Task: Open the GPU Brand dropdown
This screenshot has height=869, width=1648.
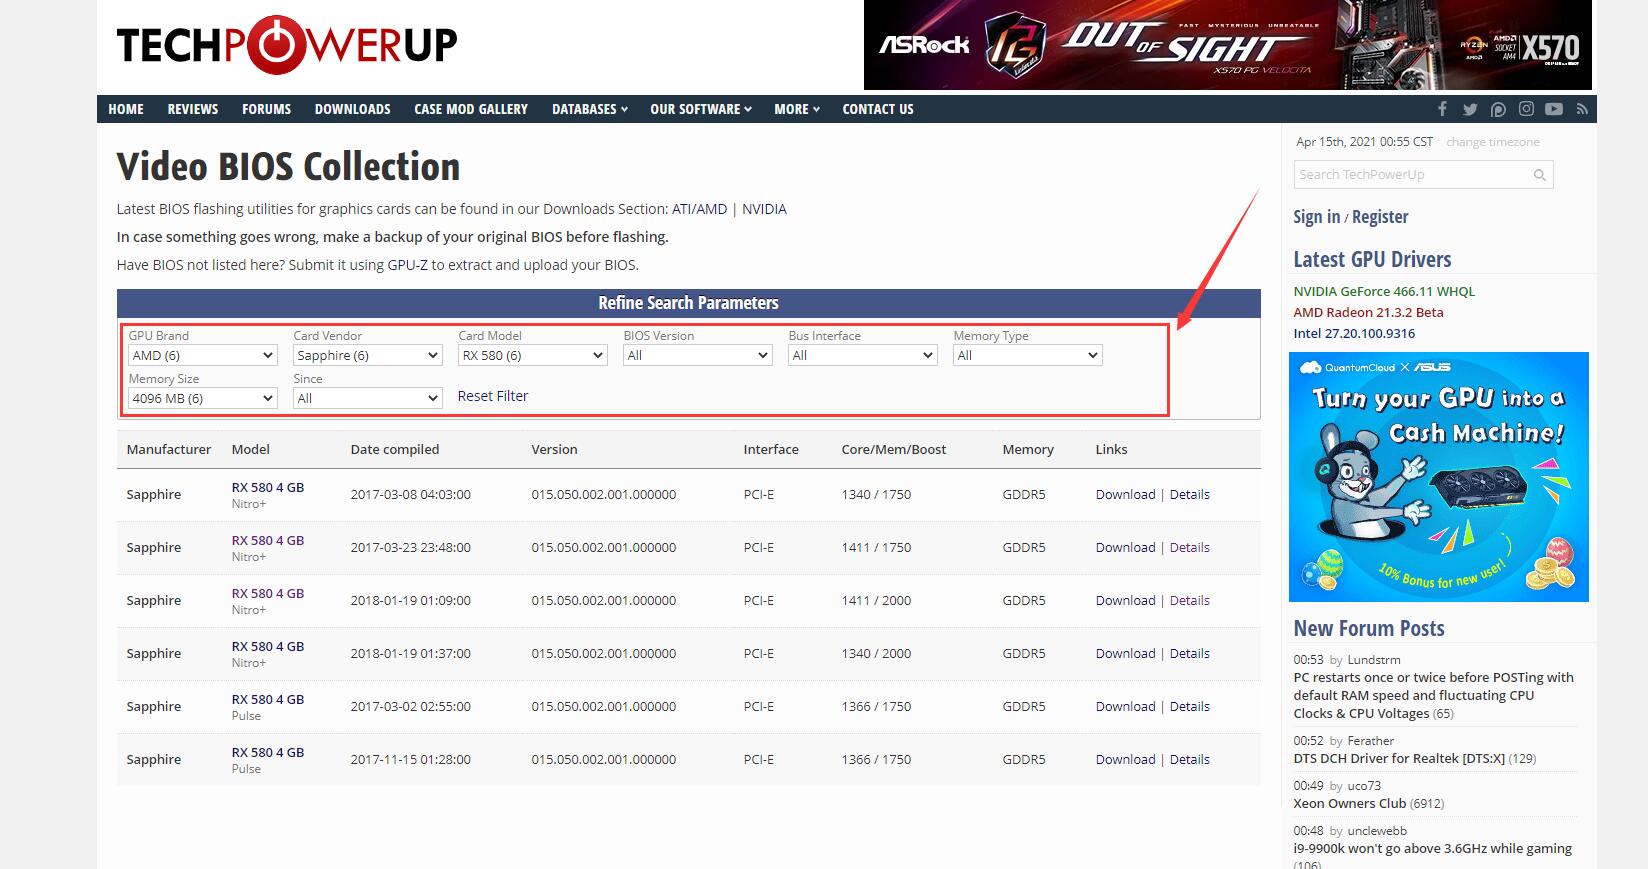Action: (x=203, y=355)
